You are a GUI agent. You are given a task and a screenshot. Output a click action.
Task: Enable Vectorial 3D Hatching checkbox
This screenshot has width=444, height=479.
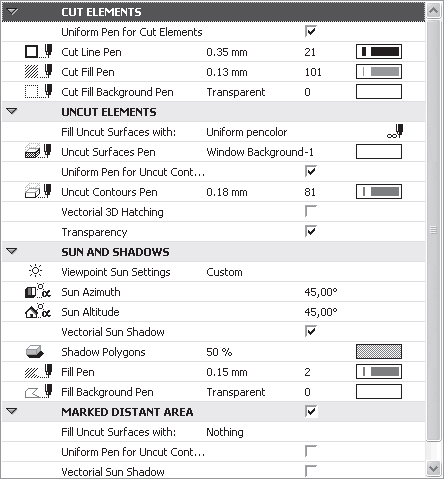point(311,211)
